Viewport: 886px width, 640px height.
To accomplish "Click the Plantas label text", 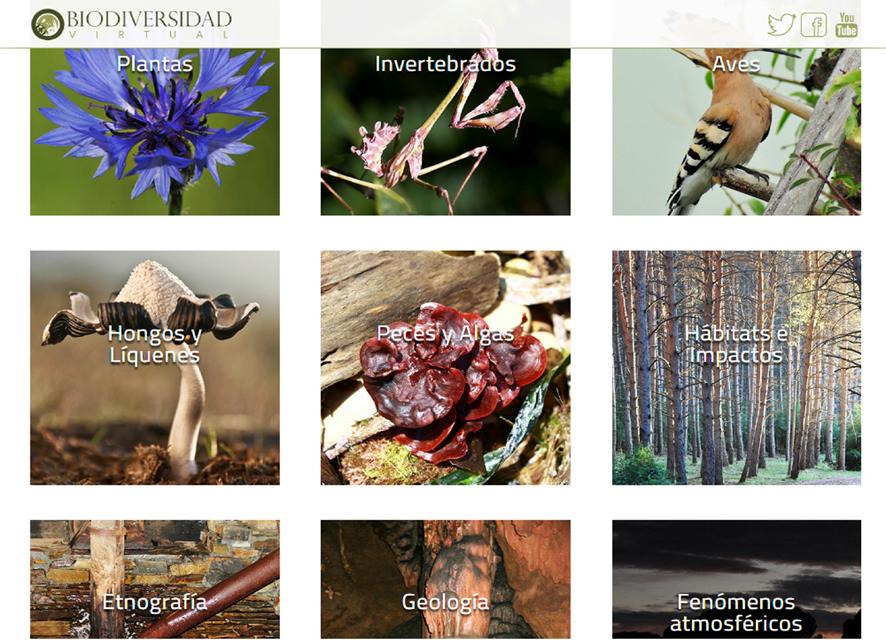I will tap(155, 64).
